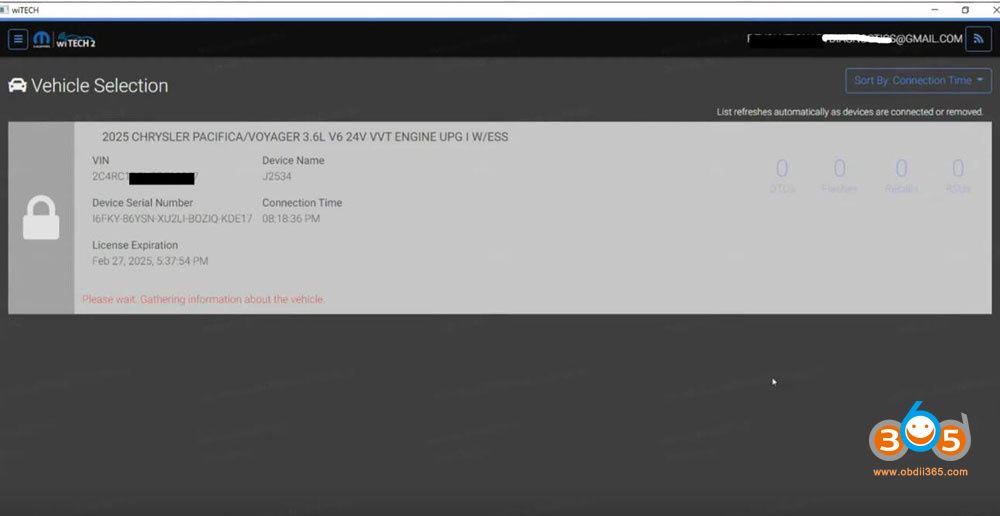Click the Device Name label
This screenshot has height=516, width=1000.
(293, 161)
